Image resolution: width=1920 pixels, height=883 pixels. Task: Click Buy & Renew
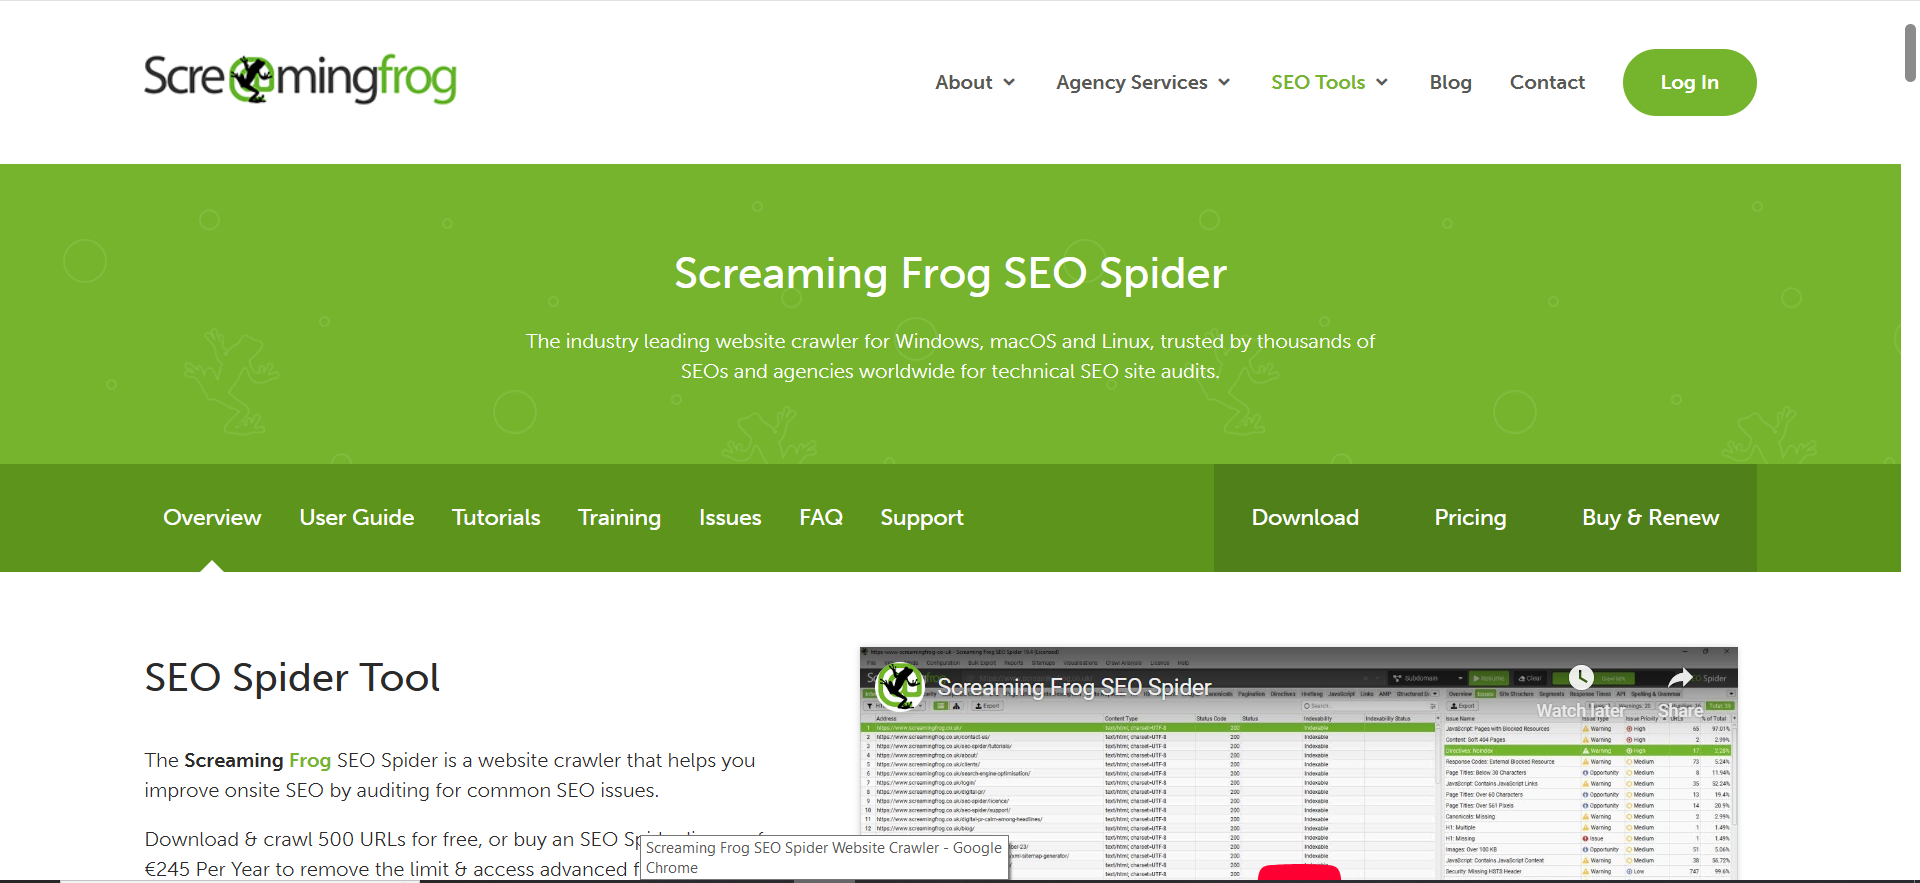pos(1650,517)
